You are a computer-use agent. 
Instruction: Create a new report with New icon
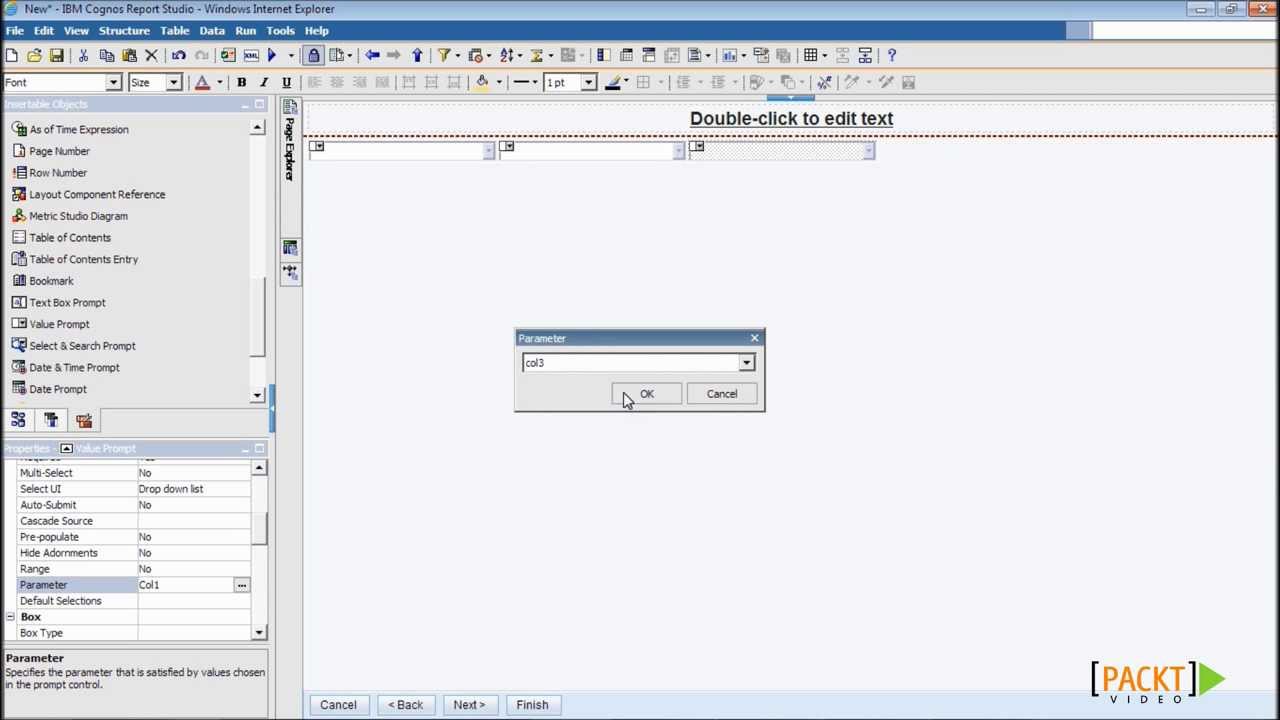pyautogui.click(x=13, y=56)
